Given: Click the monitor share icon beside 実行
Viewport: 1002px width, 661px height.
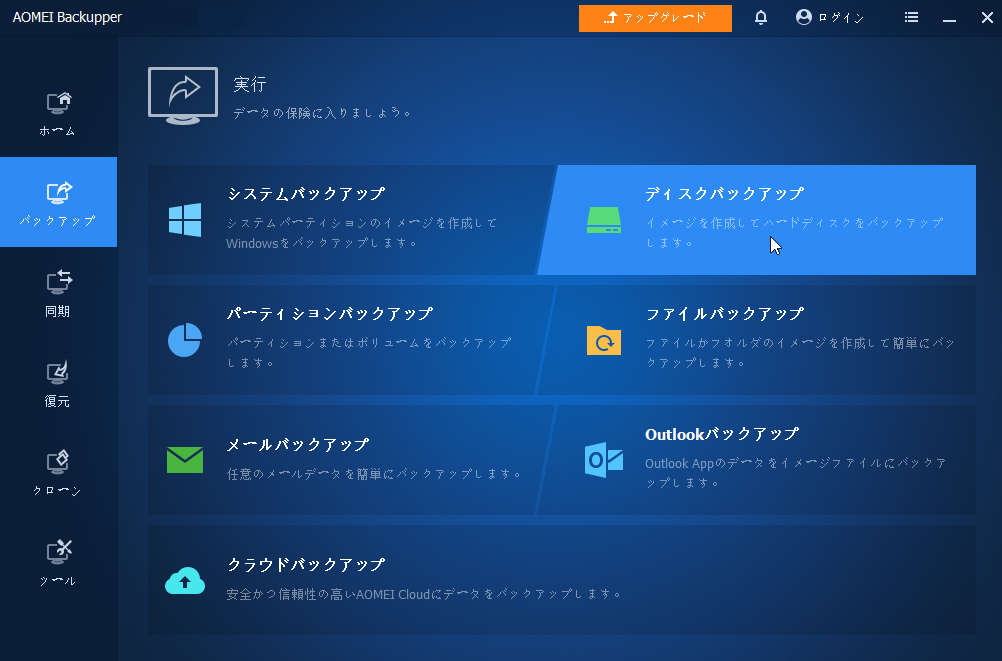Looking at the screenshot, I should (183, 96).
